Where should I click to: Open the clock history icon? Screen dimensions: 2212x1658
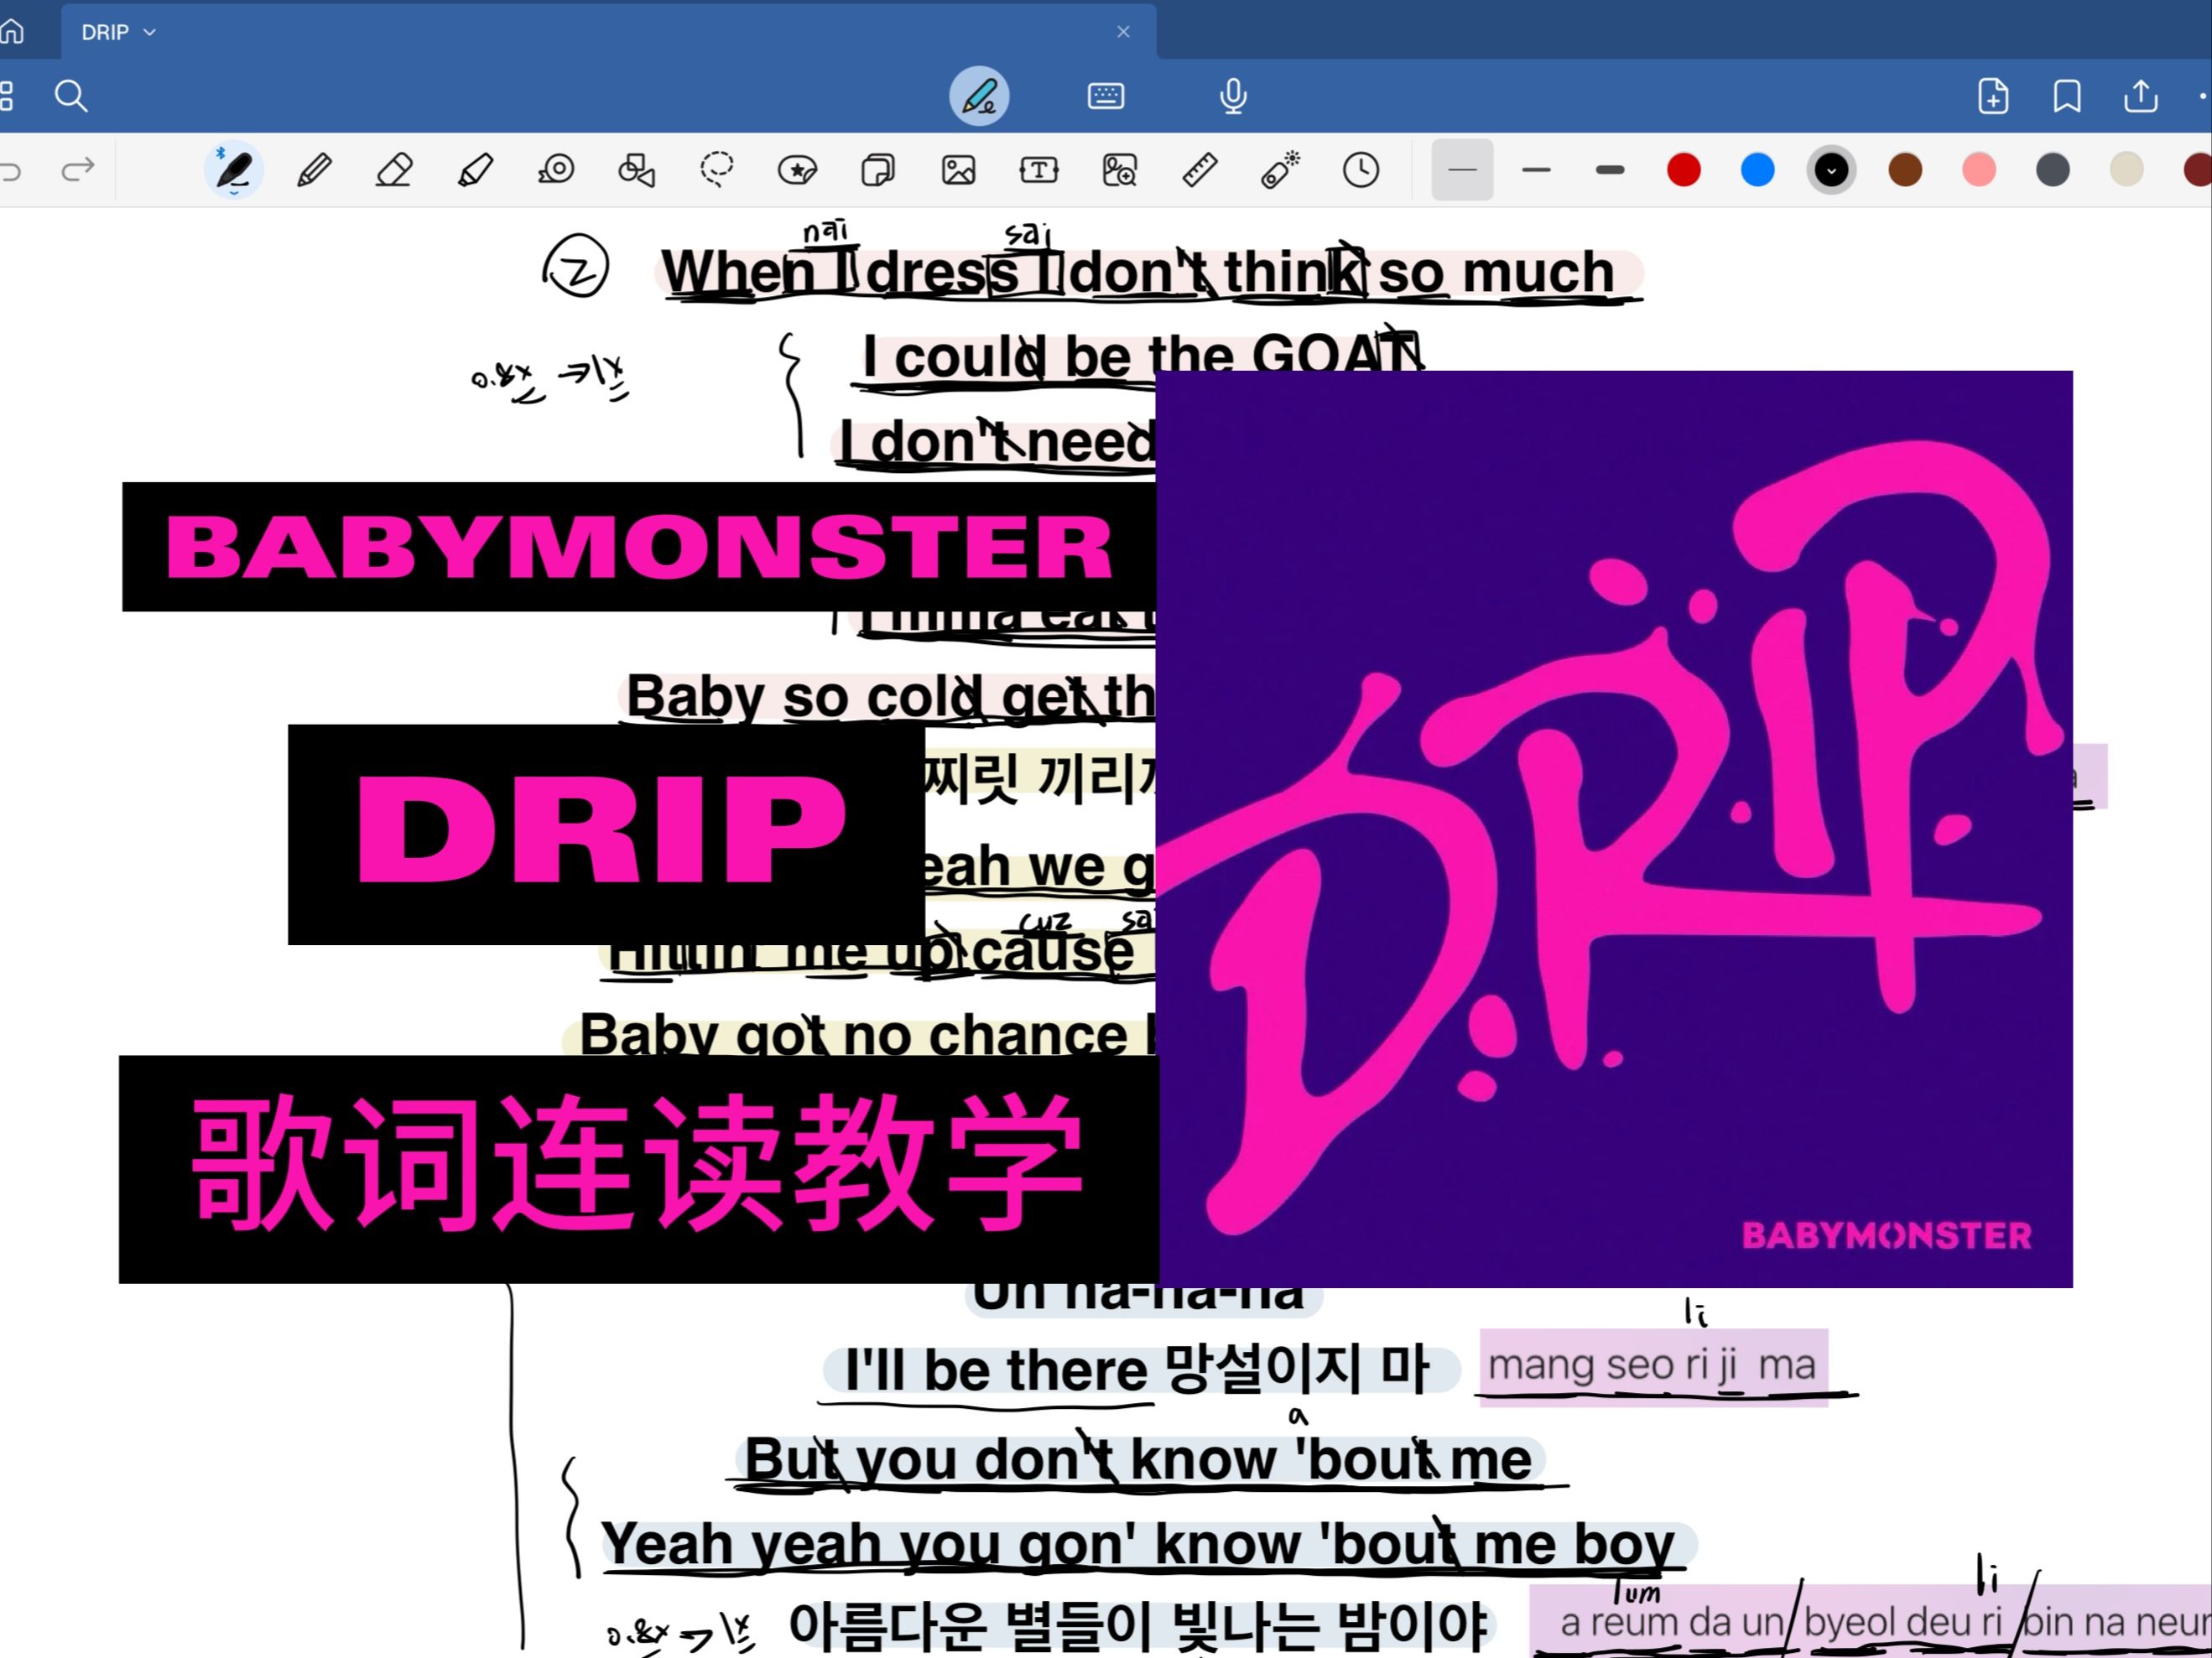(1360, 169)
